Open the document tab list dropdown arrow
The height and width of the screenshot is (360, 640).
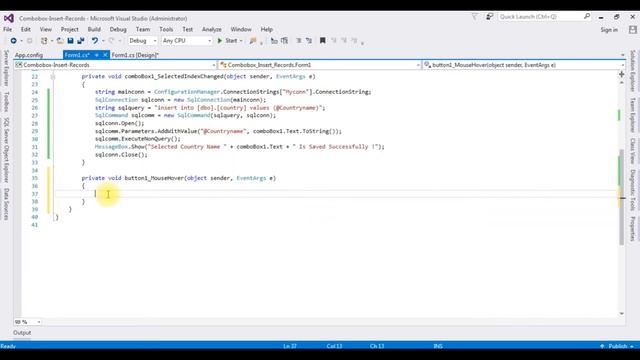point(622,55)
